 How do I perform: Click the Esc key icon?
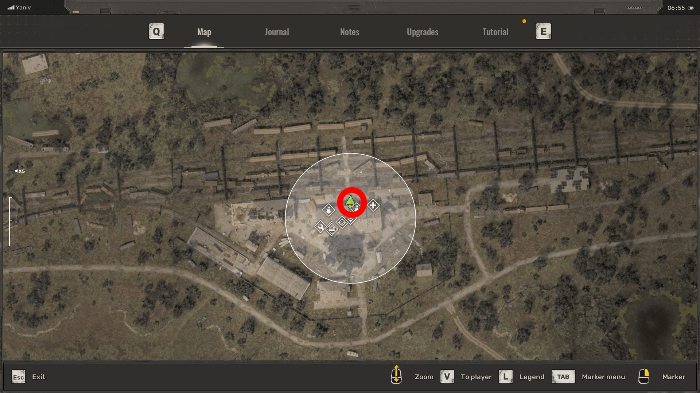pos(18,377)
